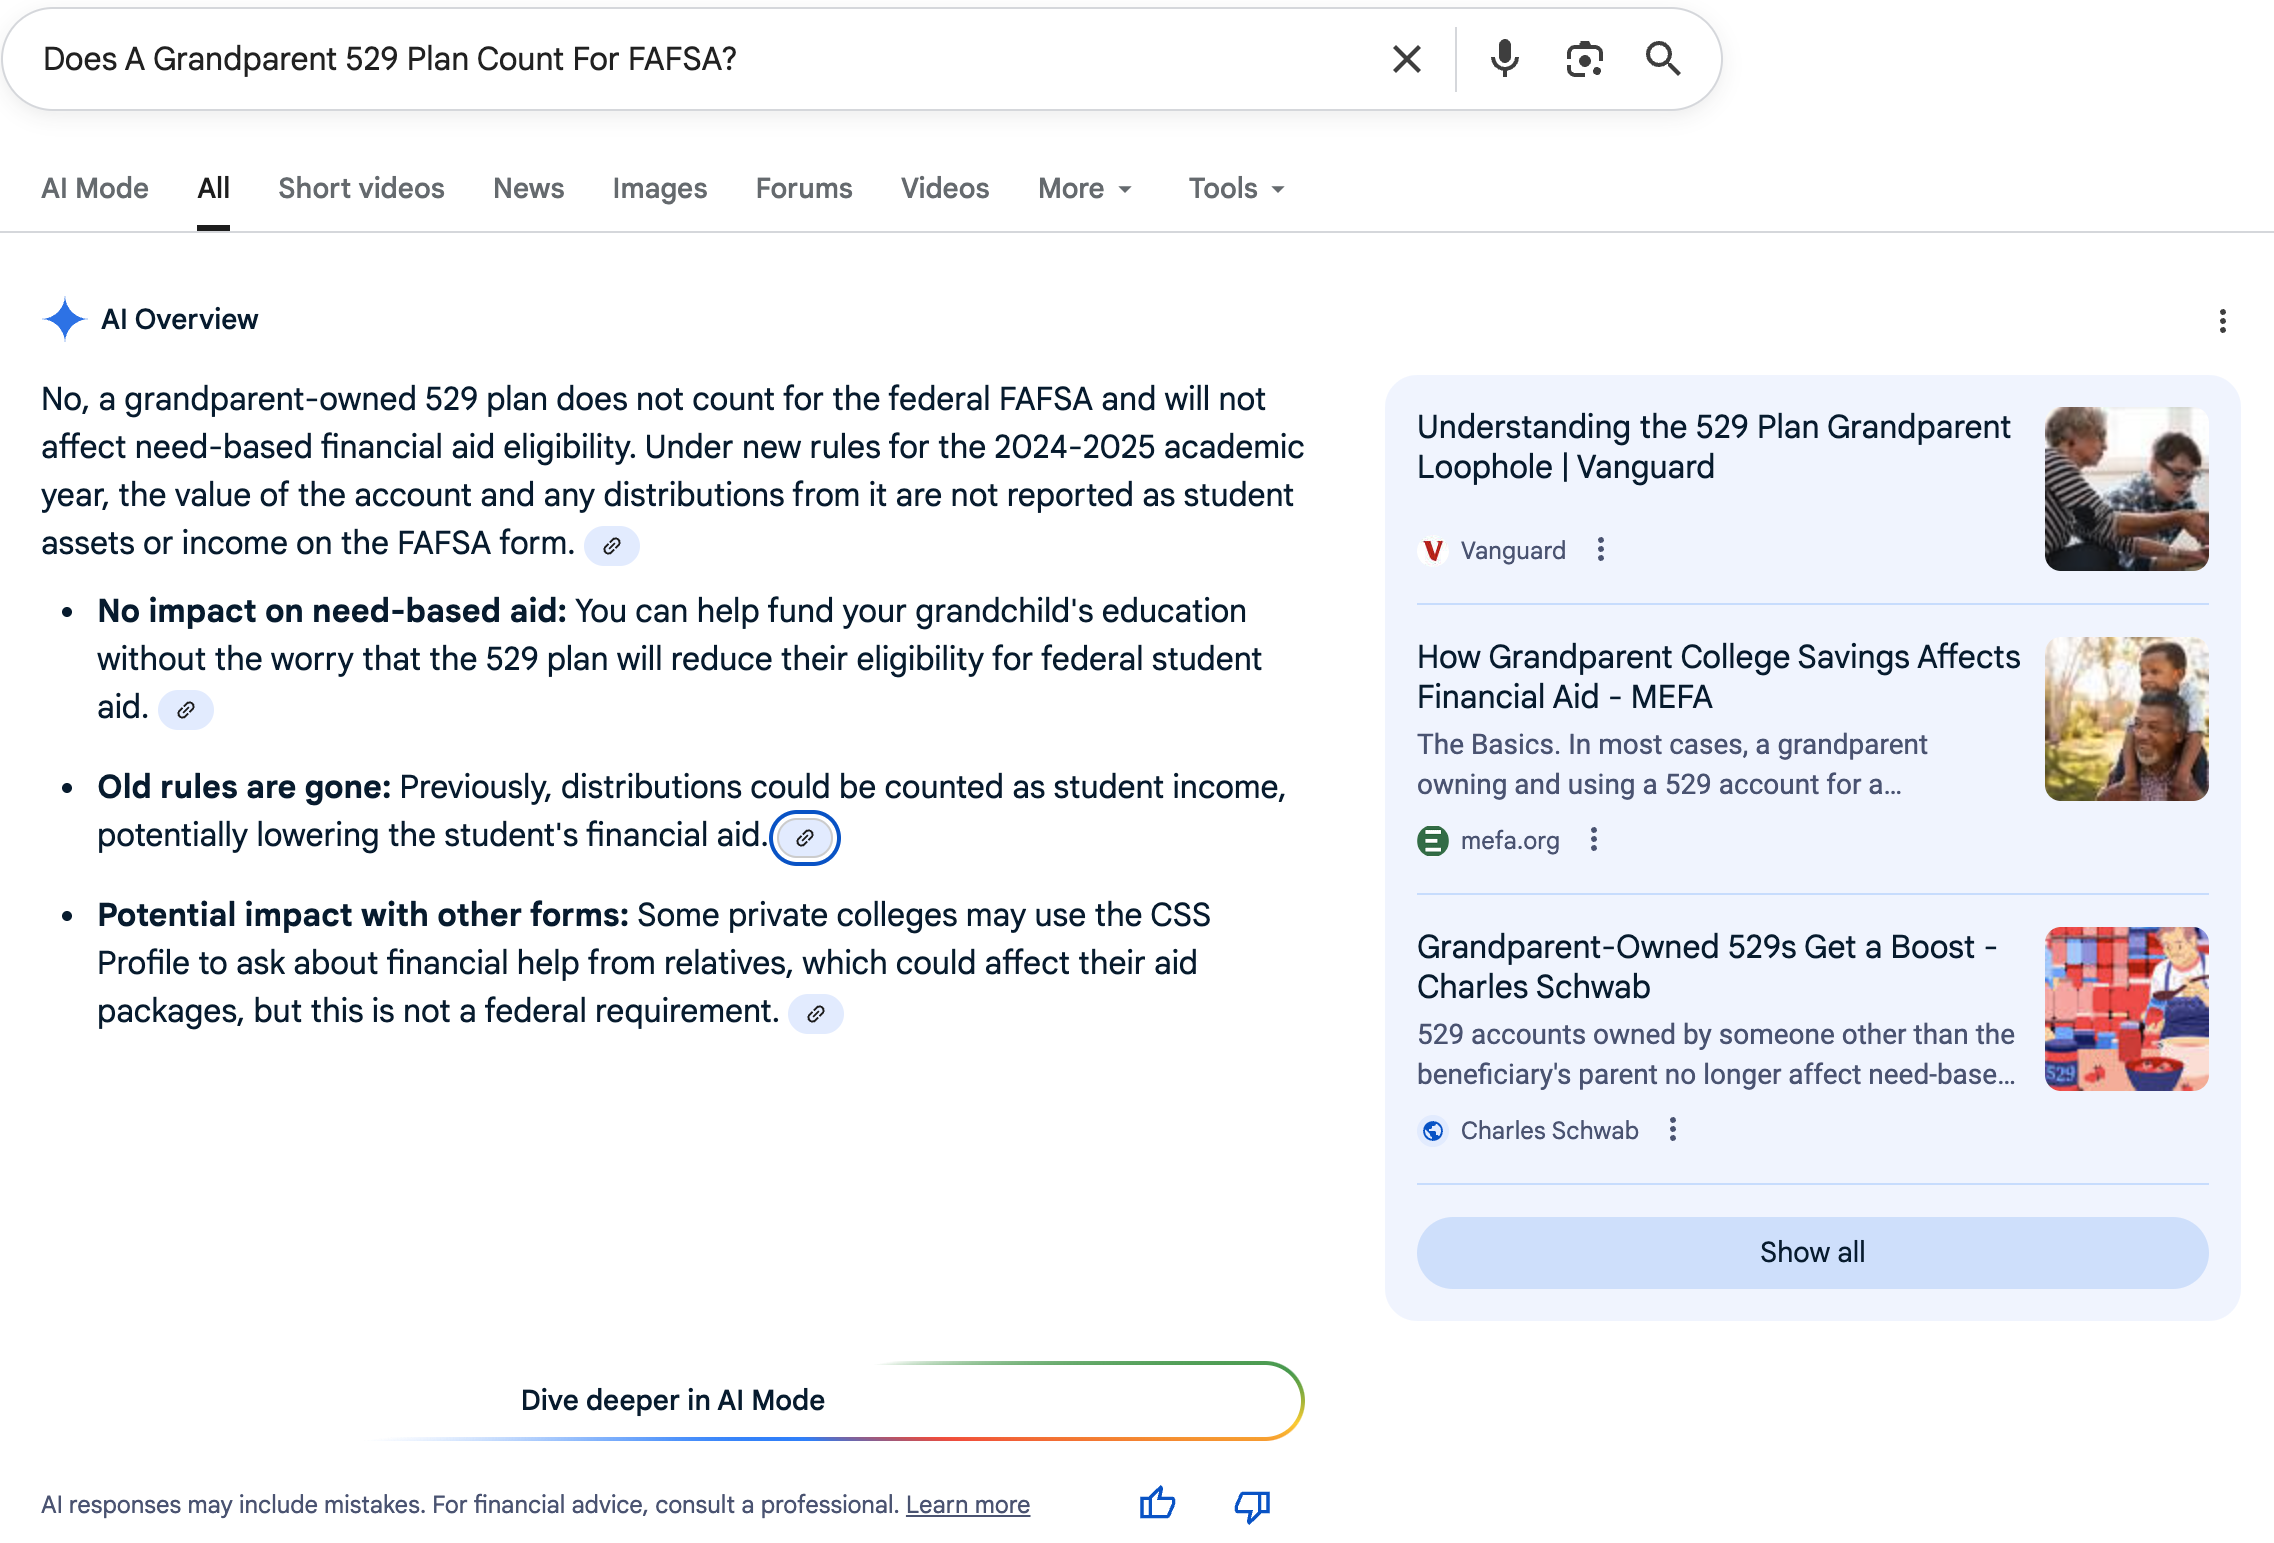
Task: Click the magnifying glass search icon
Action: pyautogui.click(x=1663, y=59)
